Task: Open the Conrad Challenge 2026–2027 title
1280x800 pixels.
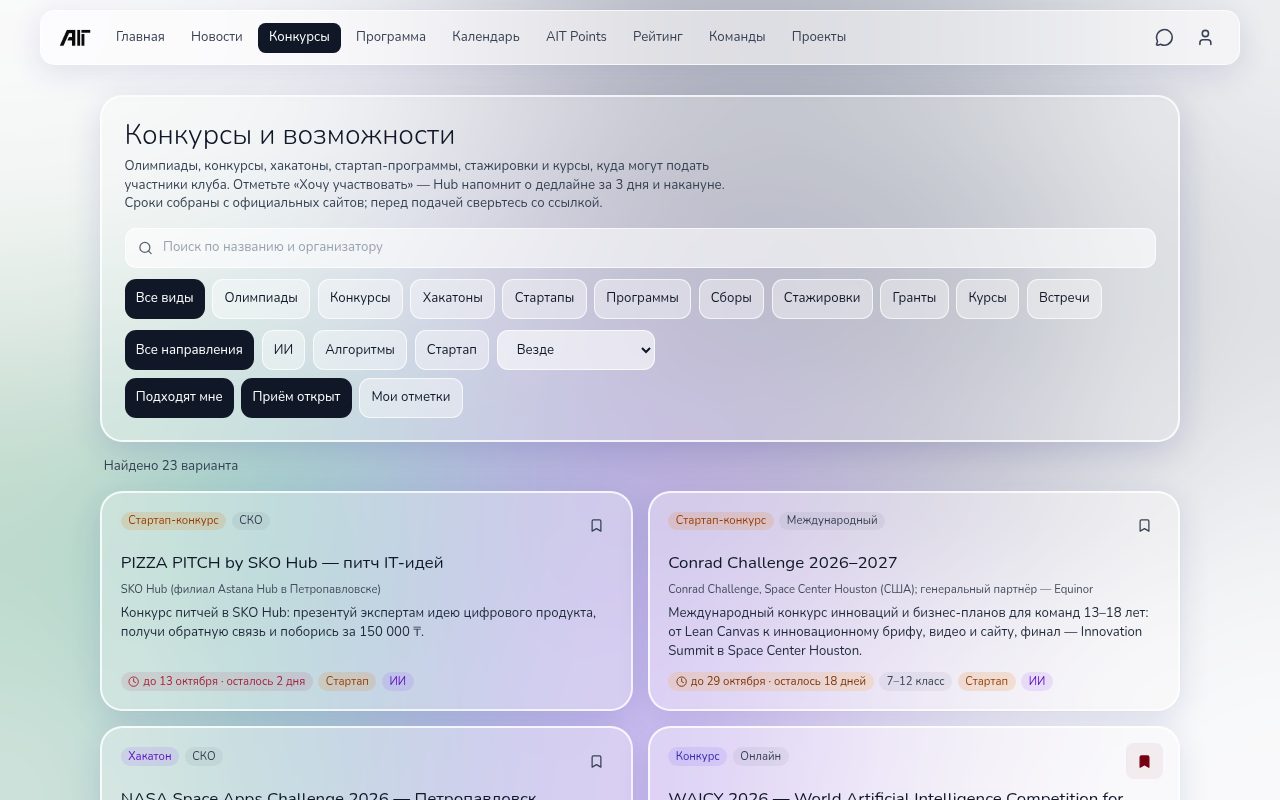Action: coord(783,563)
